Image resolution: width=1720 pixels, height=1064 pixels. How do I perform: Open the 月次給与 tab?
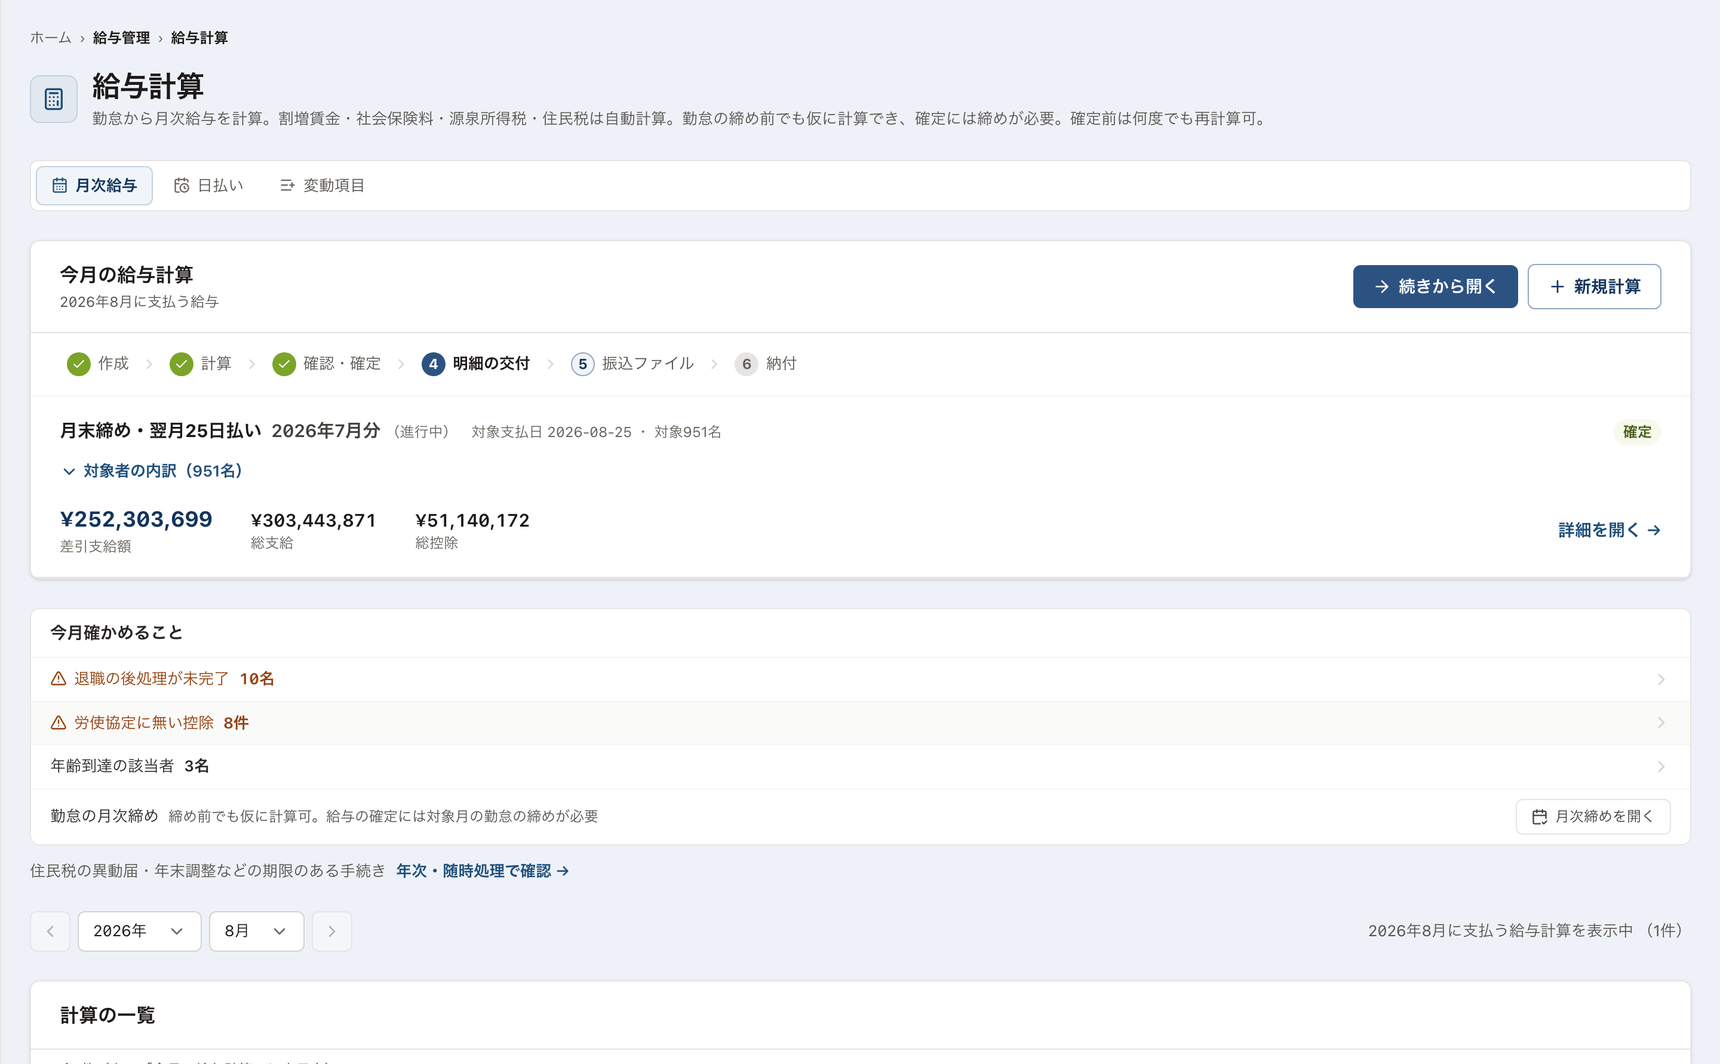94,186
